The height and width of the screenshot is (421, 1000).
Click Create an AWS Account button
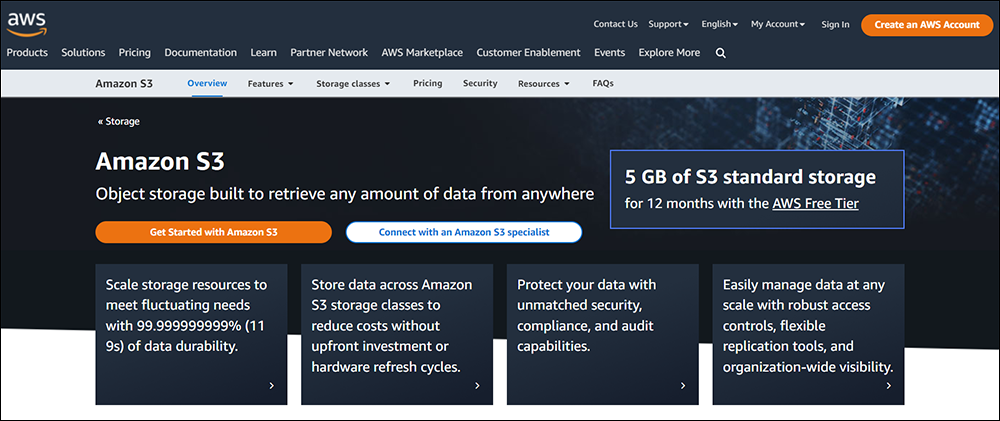pos(927,25)
